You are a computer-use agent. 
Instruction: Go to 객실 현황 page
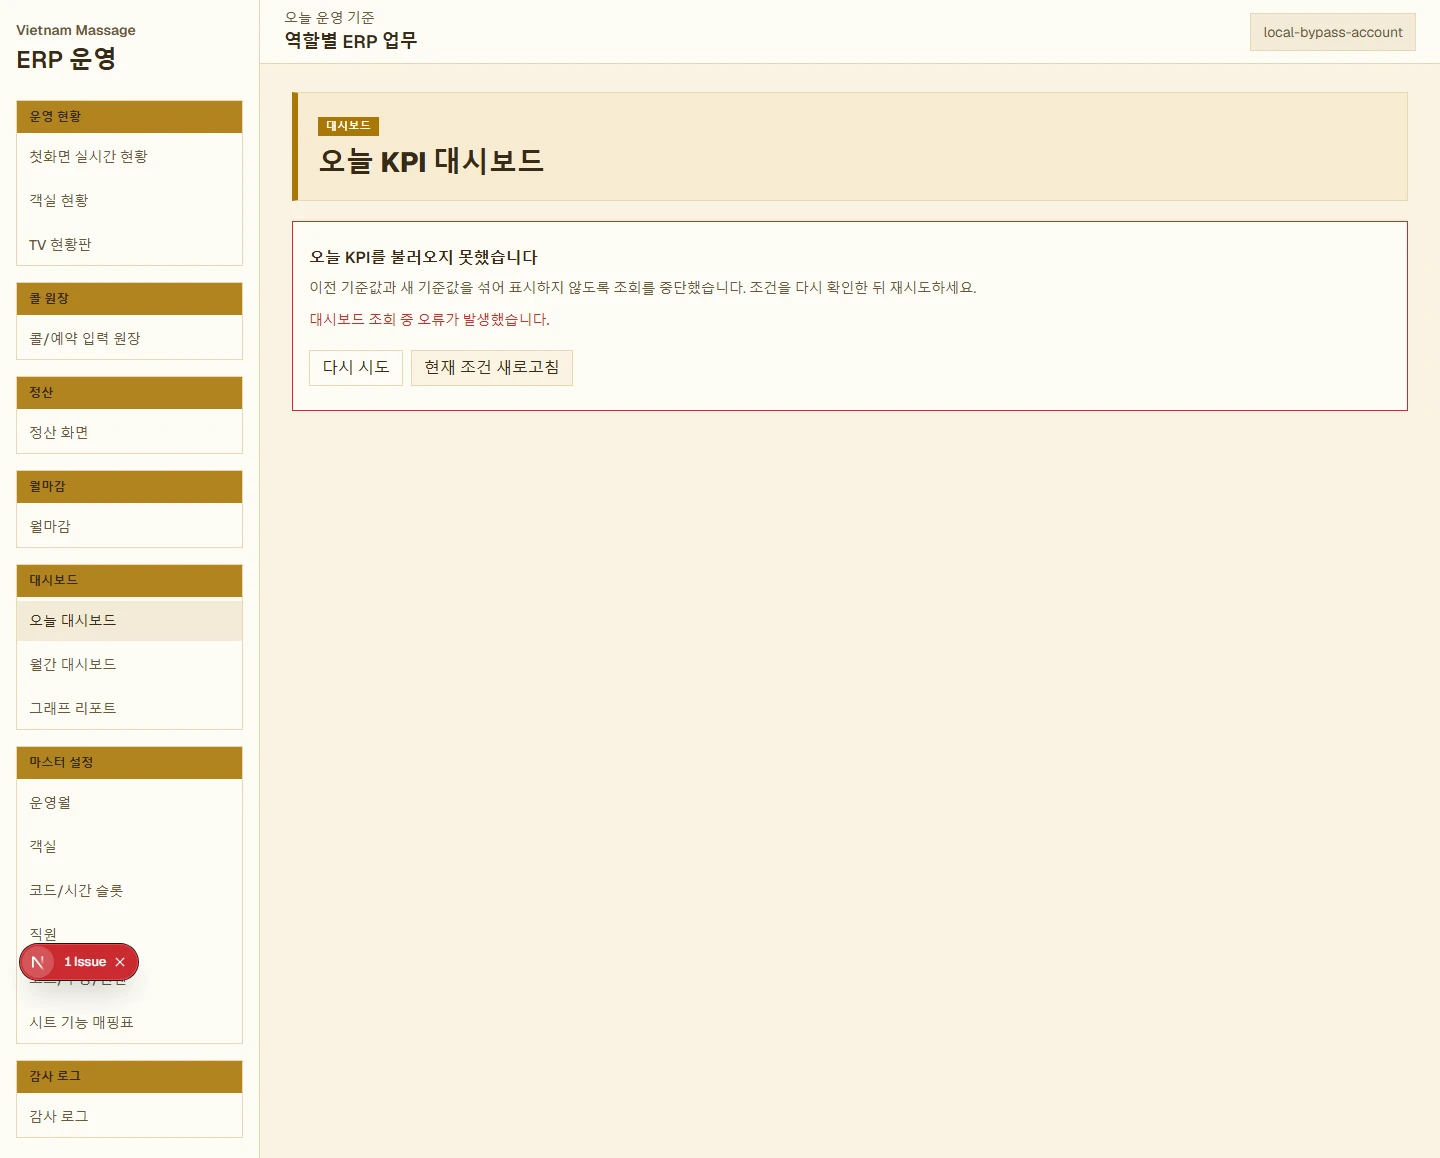point(129,200)
